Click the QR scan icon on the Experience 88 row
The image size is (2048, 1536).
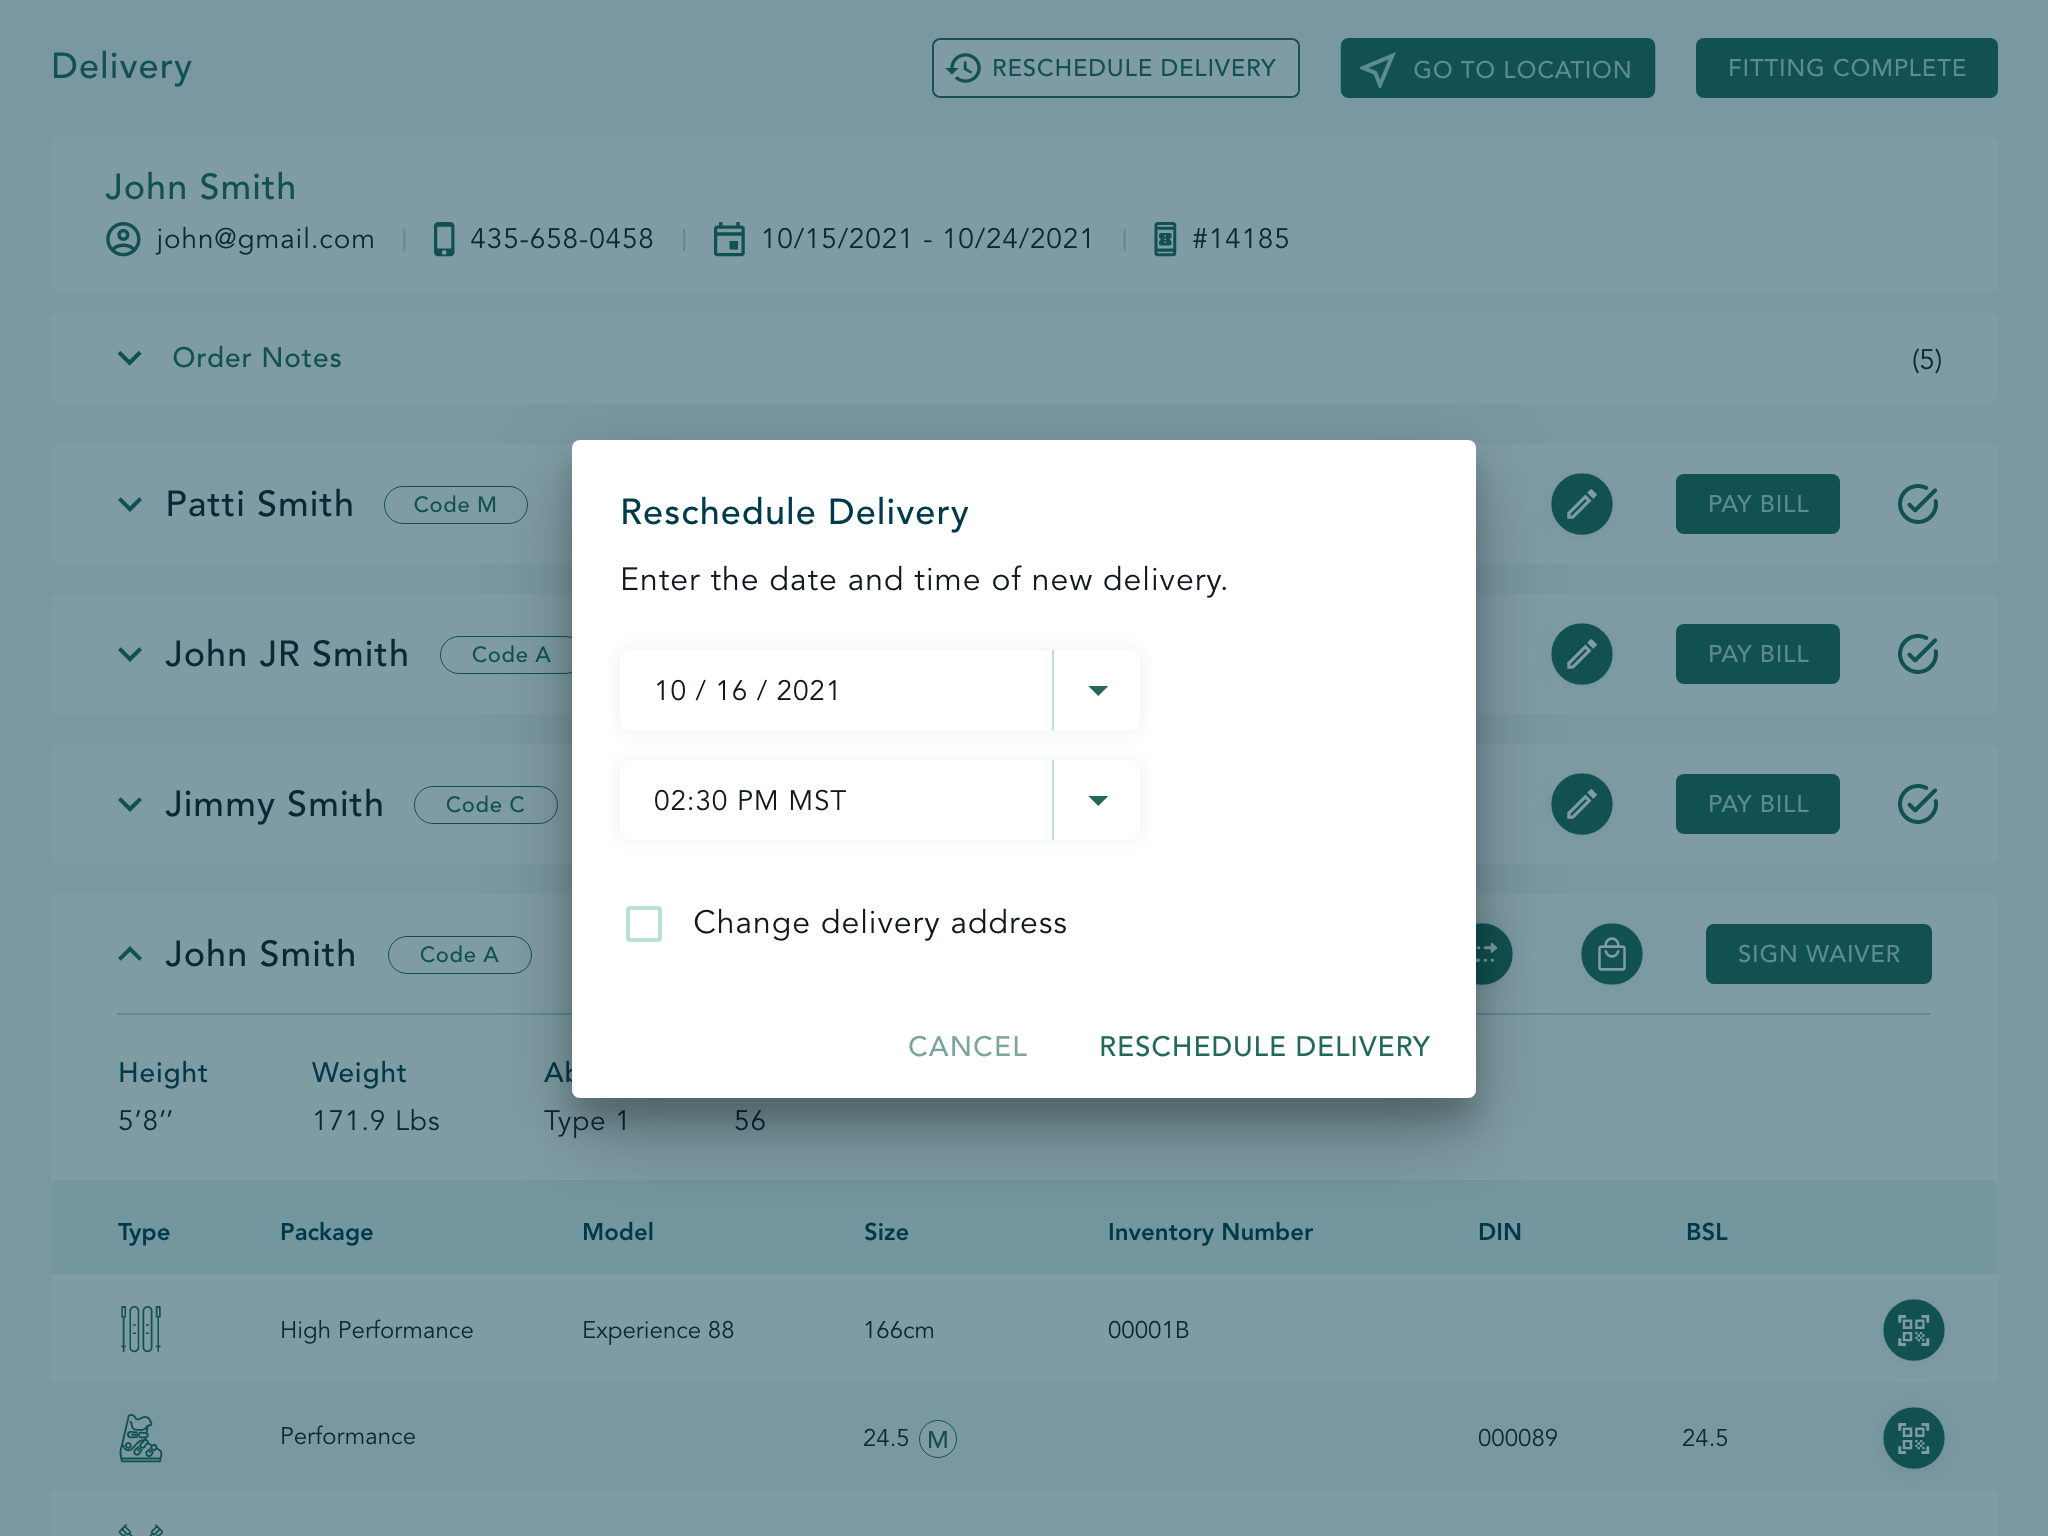[x=1913, y=1330]
